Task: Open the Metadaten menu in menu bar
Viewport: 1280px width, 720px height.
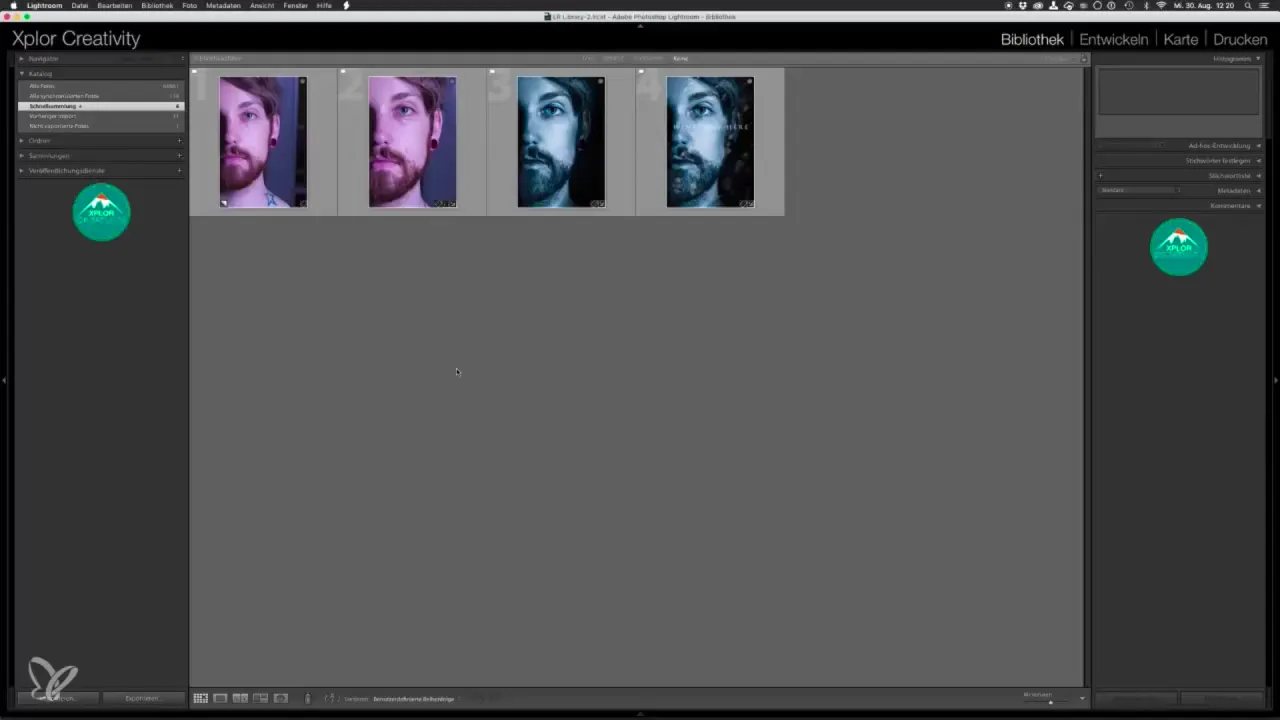Action: click(223, 5)
